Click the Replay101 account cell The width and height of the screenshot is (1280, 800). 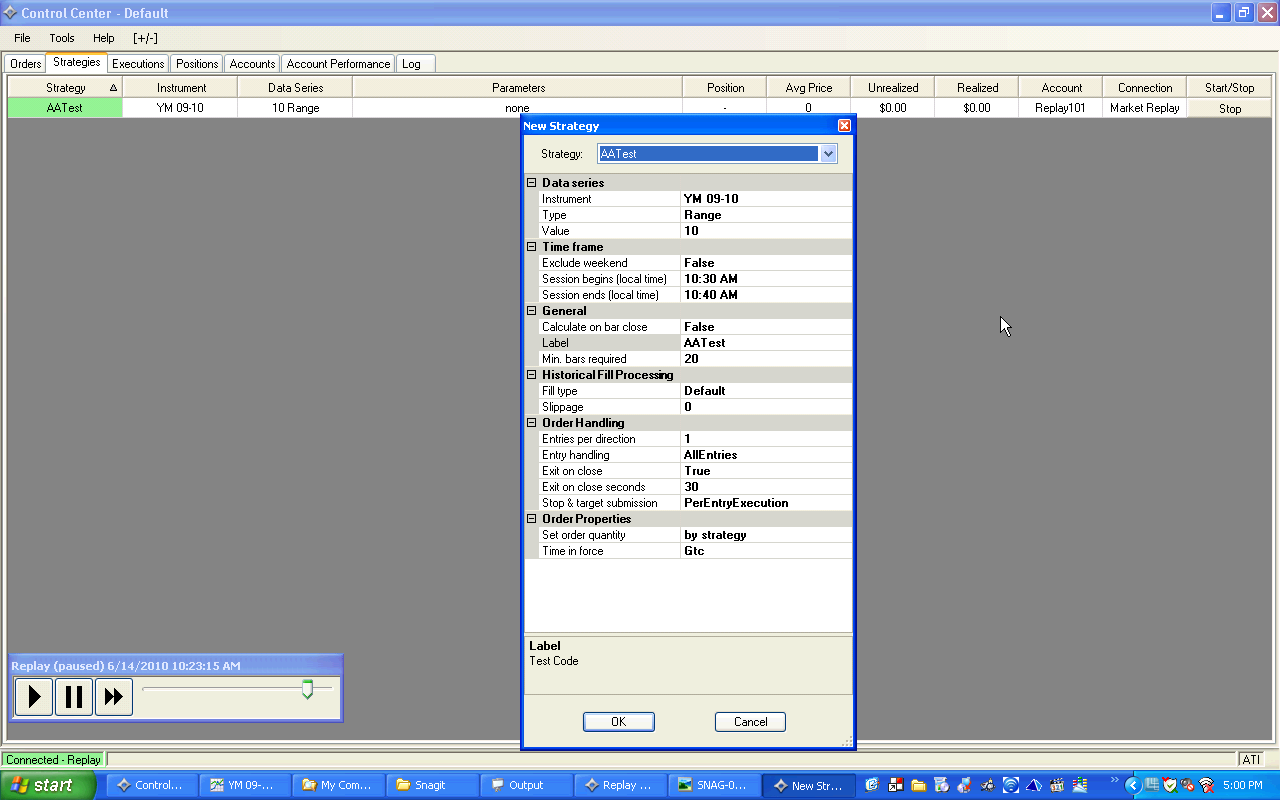point(1061,108)
